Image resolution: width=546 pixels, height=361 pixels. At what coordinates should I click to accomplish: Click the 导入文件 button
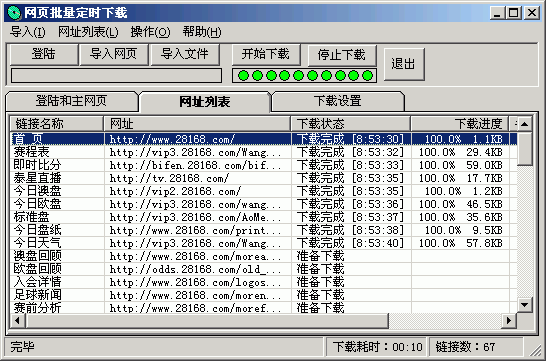185,54
